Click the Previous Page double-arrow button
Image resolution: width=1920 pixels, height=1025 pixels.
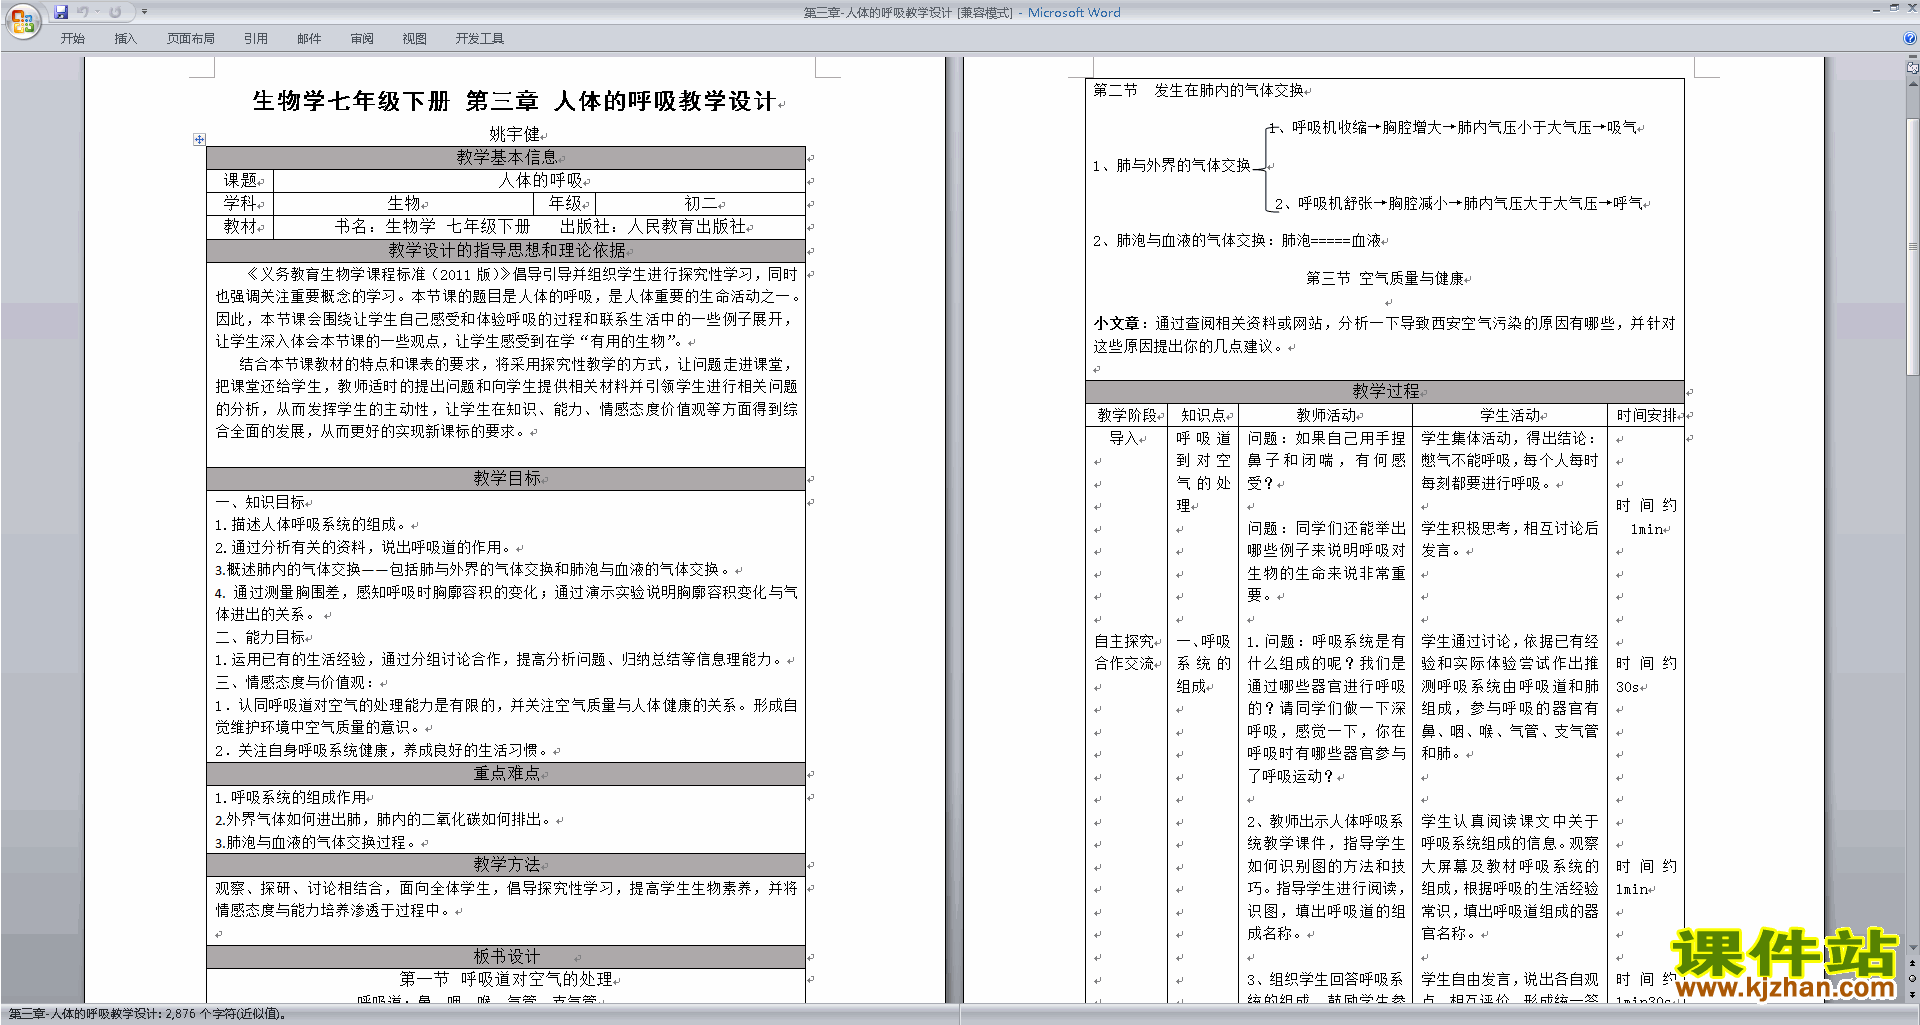pyautogui.click(x=1913, y=964)
